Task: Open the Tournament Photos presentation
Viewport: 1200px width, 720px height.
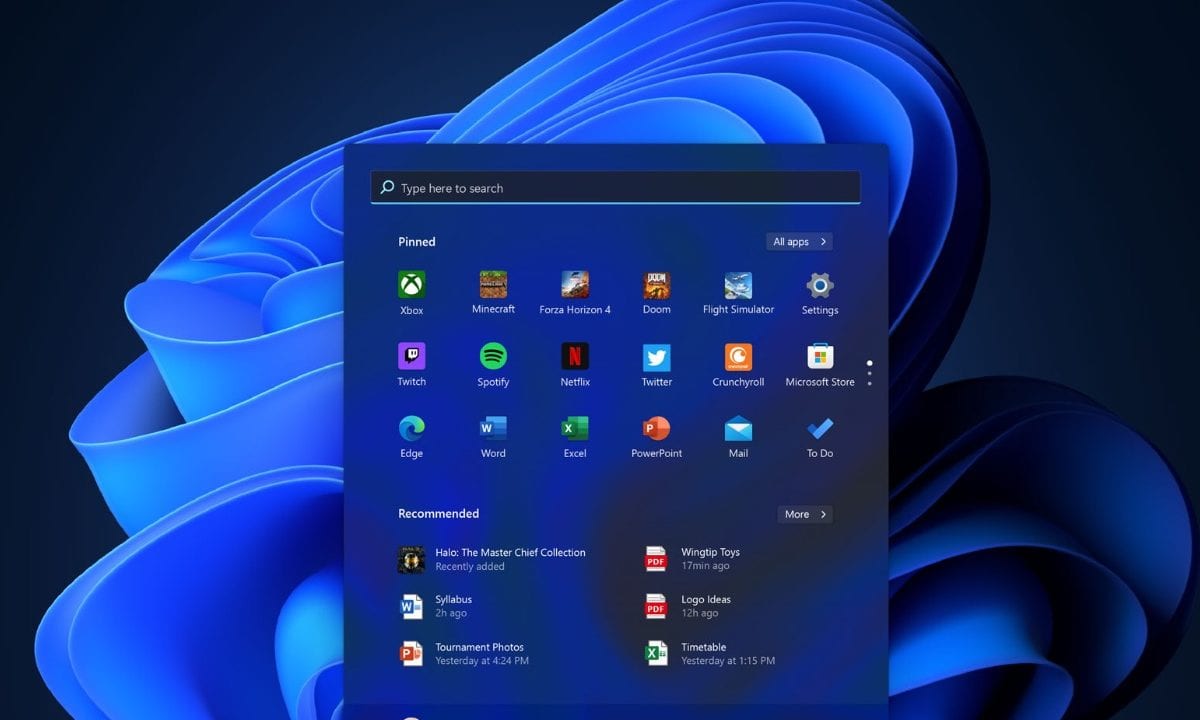Action: 464,653
